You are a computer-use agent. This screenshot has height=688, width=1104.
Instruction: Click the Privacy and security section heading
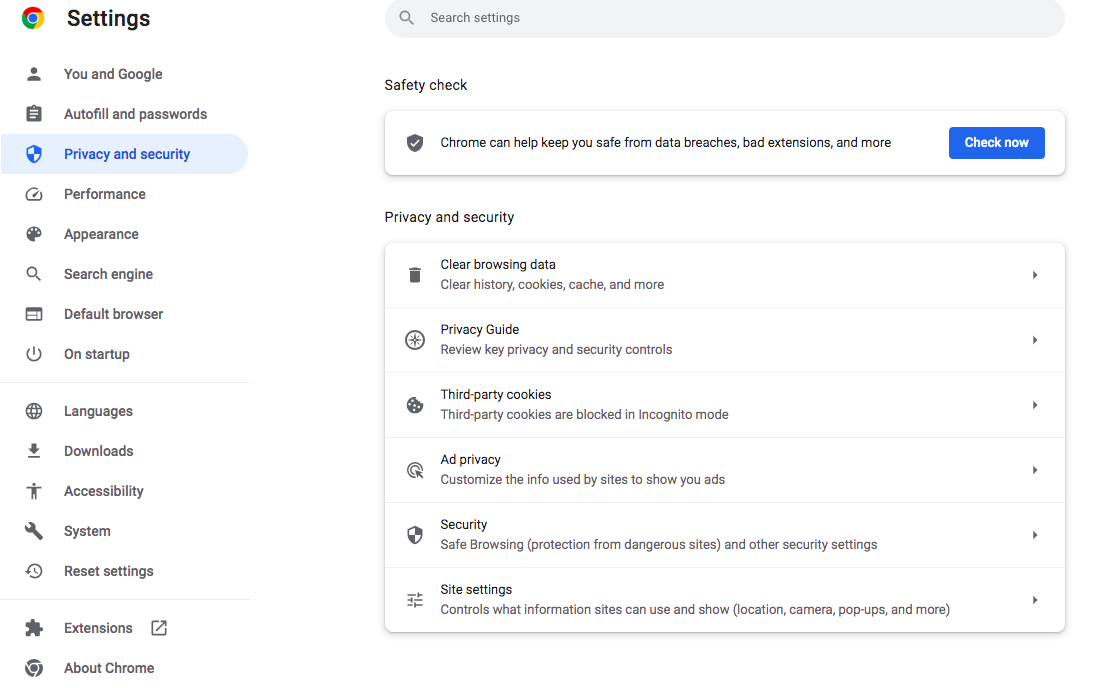[x=449, y=217]
